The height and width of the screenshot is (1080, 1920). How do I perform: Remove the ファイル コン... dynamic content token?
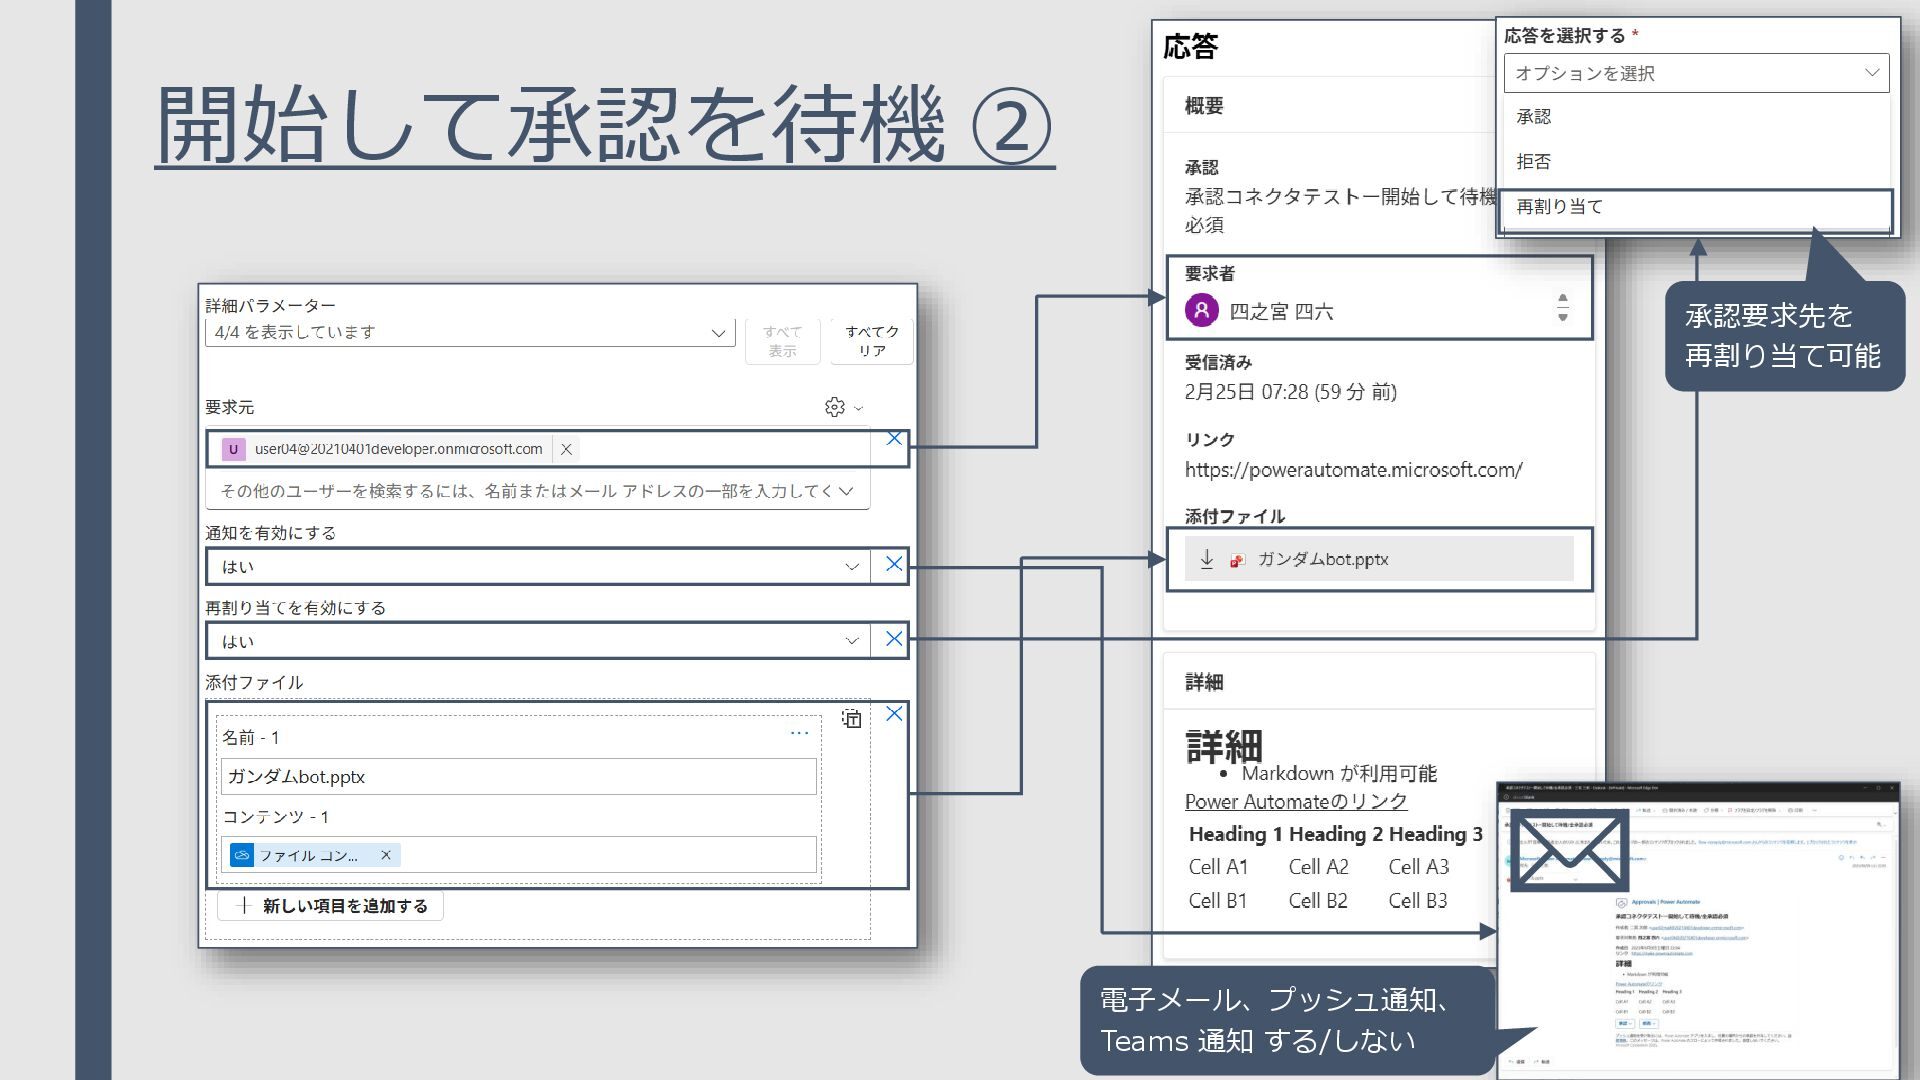pos(385,855)
